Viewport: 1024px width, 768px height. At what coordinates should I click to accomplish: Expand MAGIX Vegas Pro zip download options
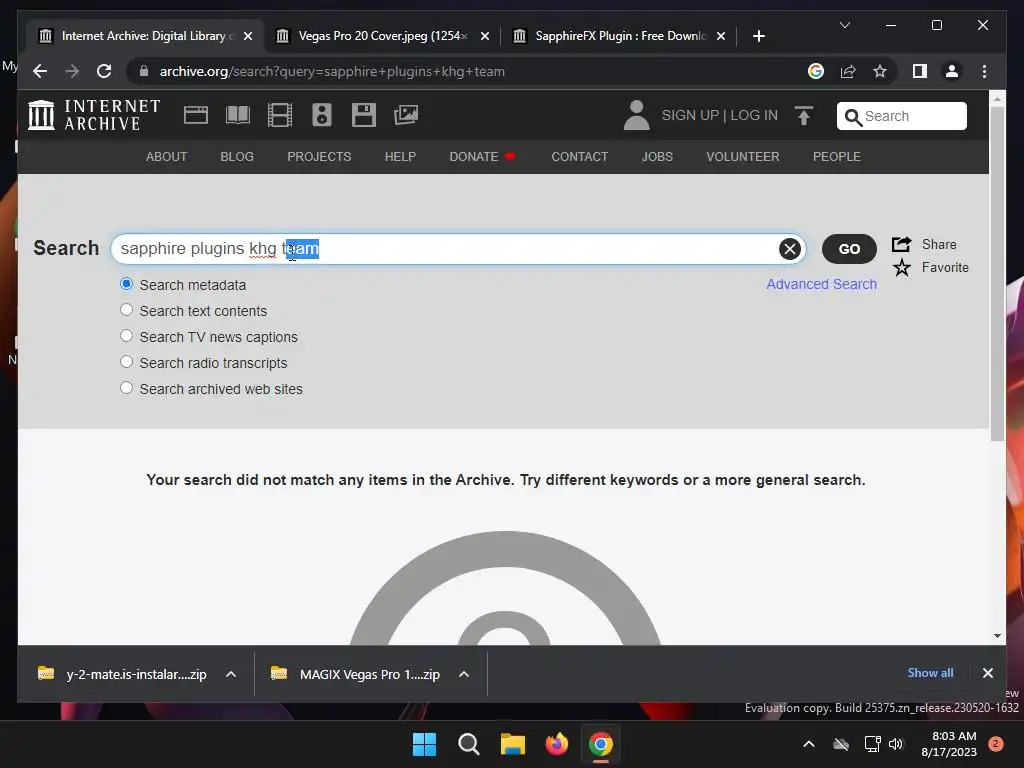464,674
